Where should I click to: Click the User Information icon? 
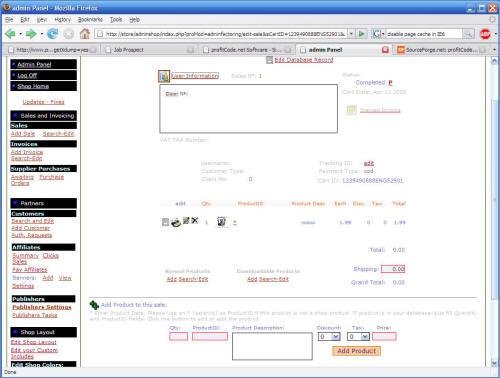point(164,76)
